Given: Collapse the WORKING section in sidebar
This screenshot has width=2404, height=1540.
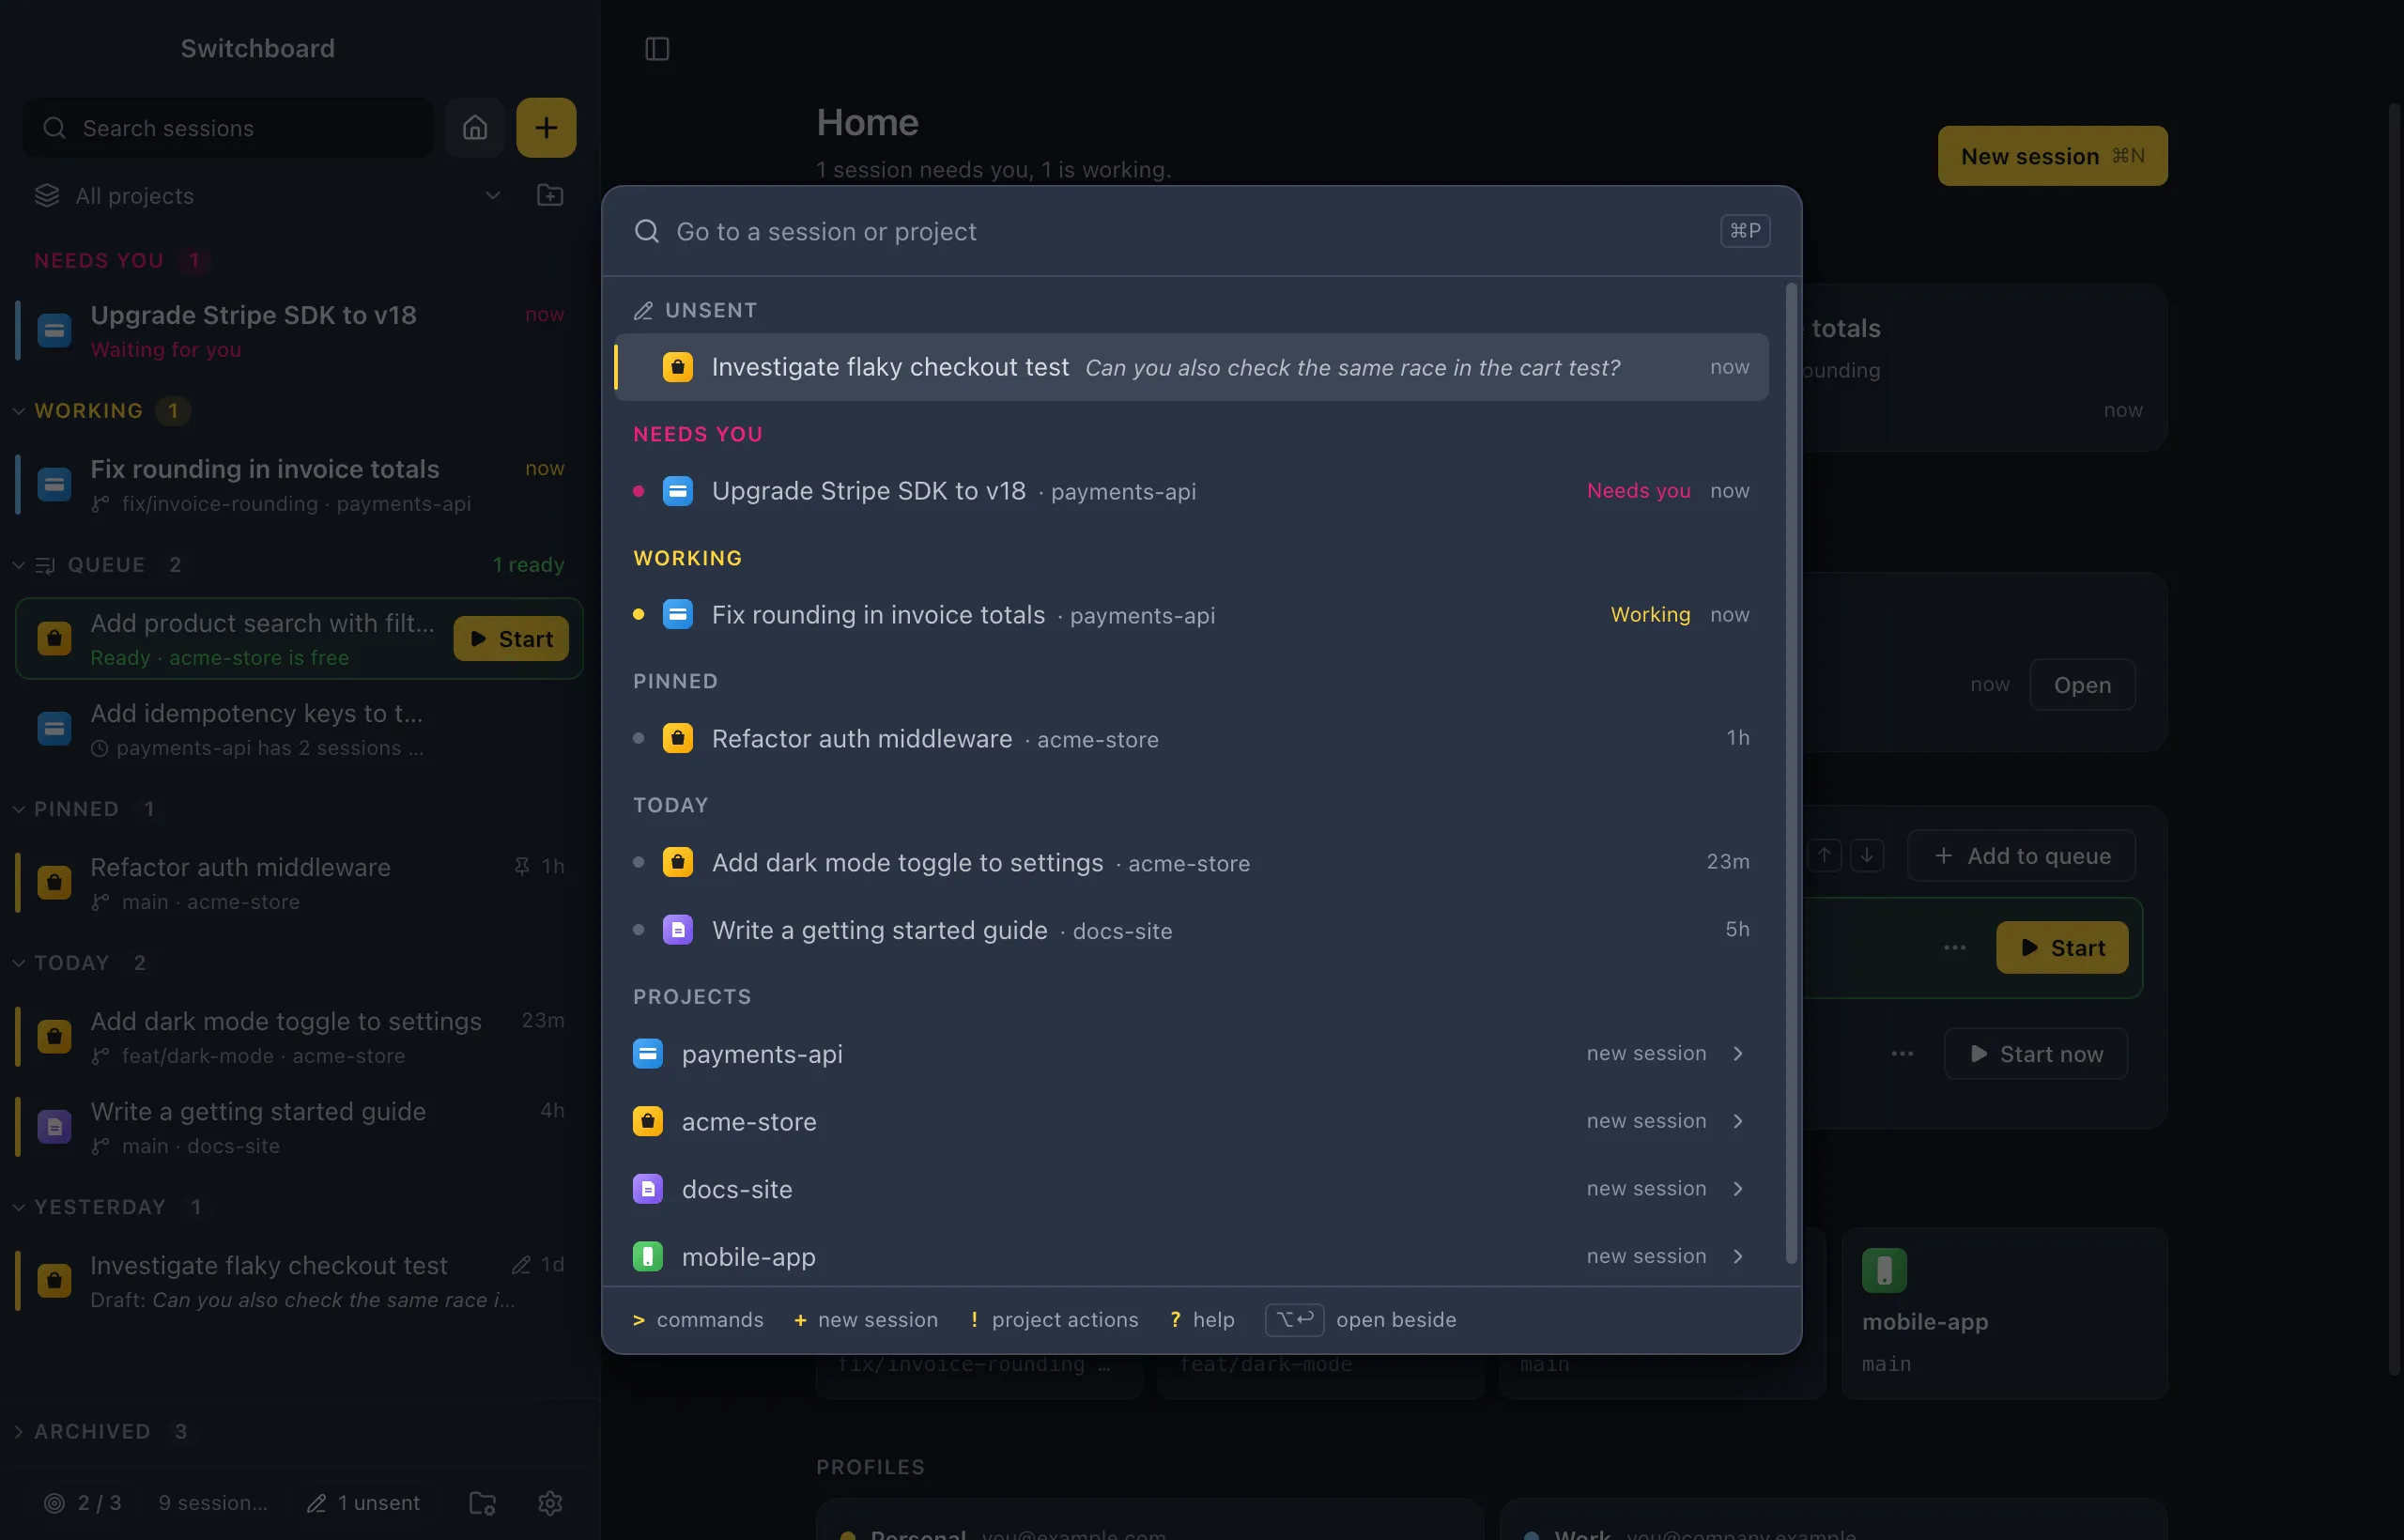Looking at the screenshot, I should [18, 411].
